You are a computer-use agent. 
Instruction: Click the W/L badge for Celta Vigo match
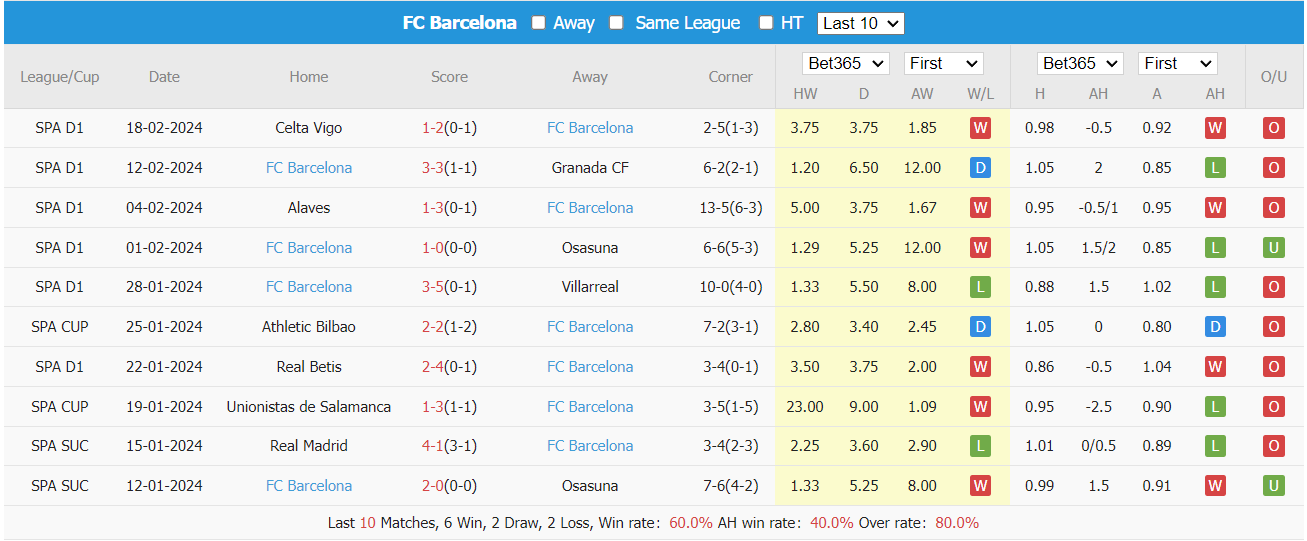[x=980, y=128]
